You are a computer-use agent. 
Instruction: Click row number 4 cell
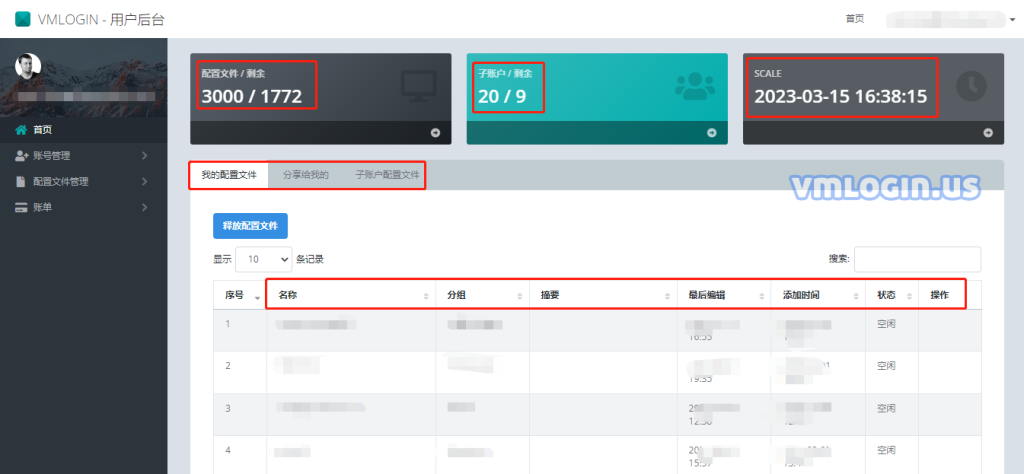(x=240, y=454)
